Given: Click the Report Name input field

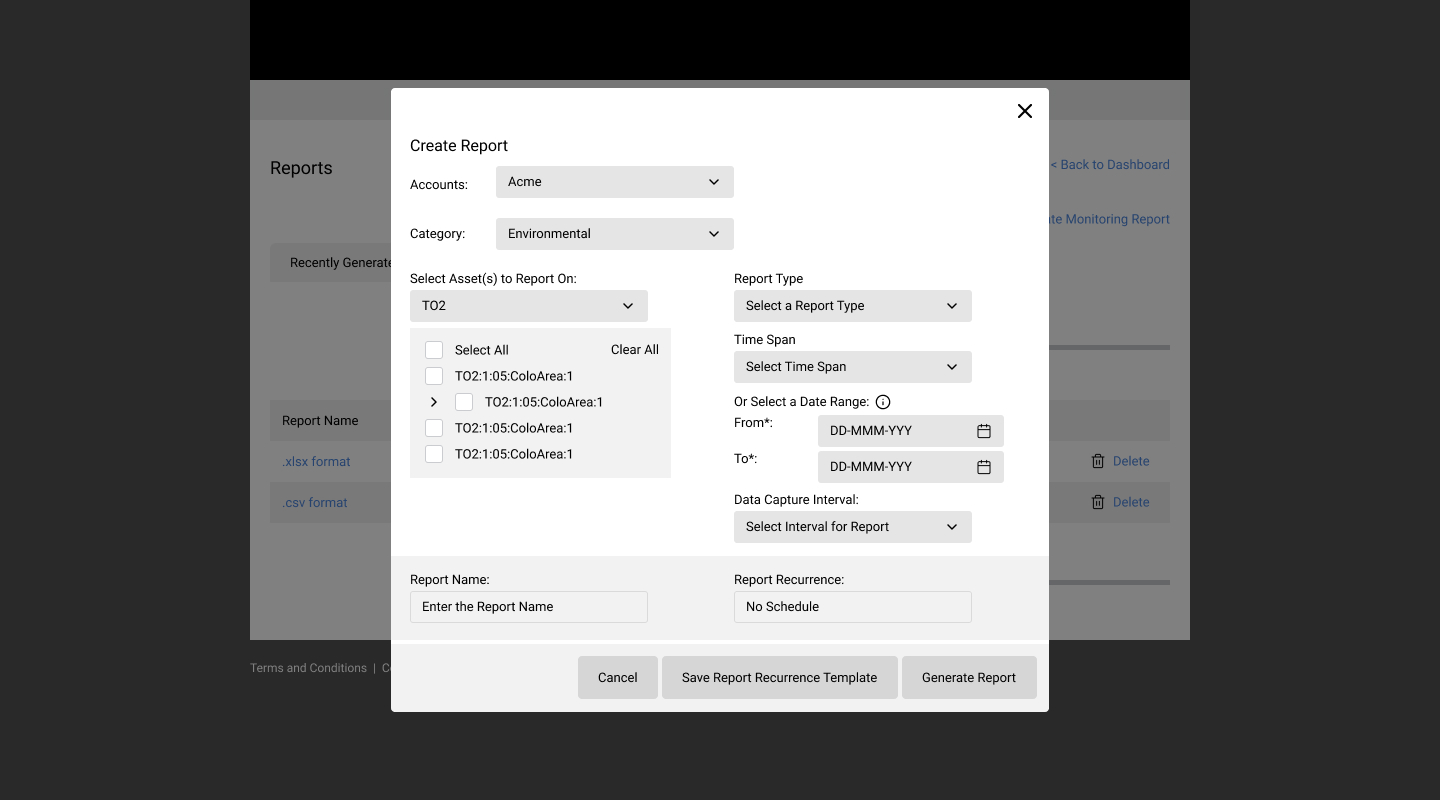Looking at the screenshot, I should point(528,607).
